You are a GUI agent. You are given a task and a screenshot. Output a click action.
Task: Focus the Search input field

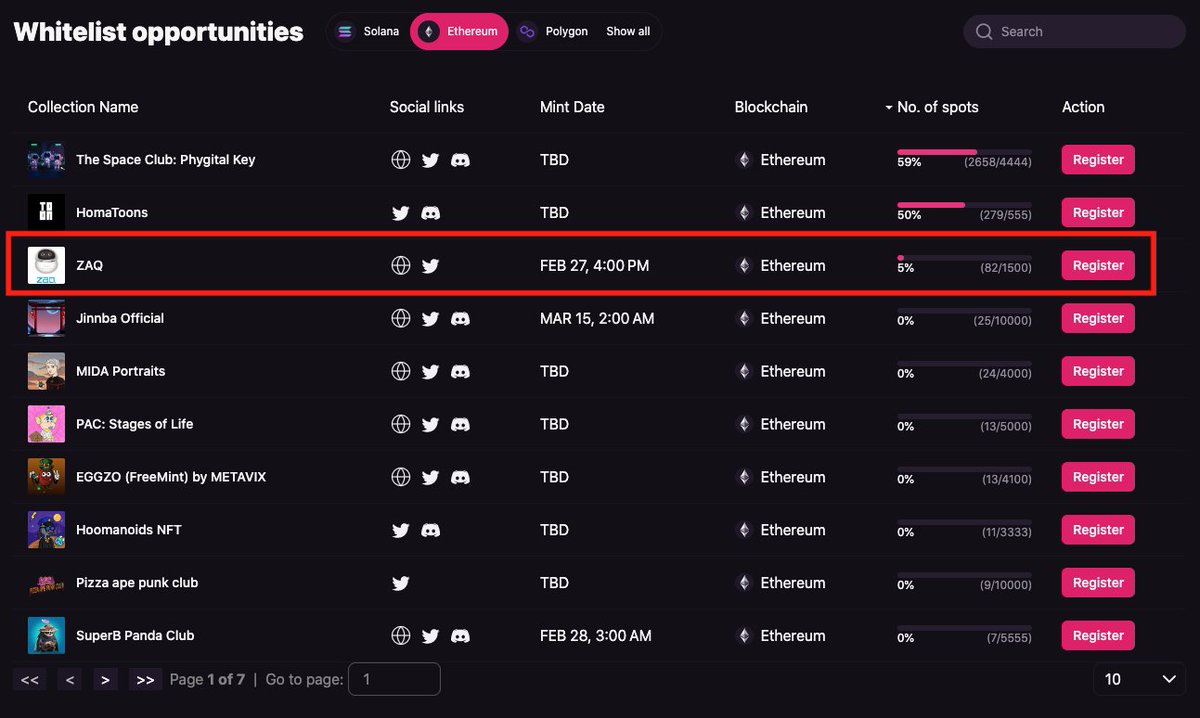(1075, 32)
